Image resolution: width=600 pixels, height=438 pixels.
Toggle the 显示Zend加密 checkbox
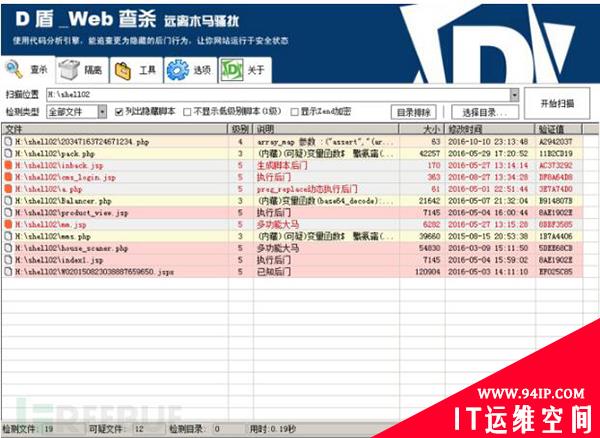click(294, 112)
